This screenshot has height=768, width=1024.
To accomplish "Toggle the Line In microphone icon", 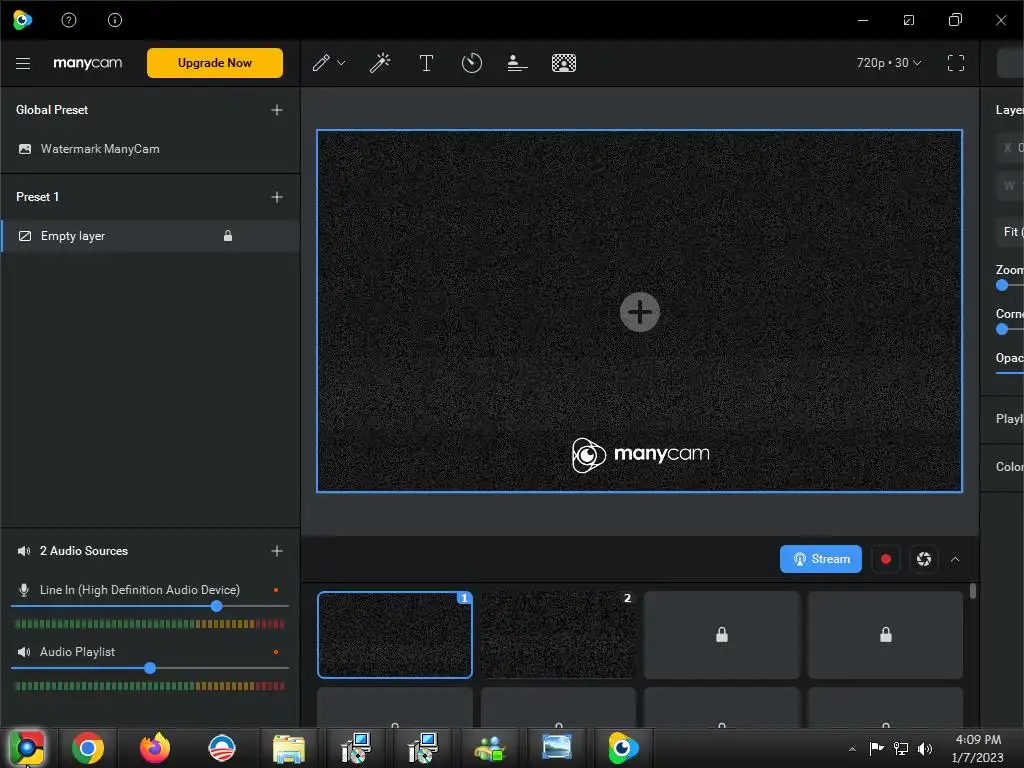I will pos(24,590).
